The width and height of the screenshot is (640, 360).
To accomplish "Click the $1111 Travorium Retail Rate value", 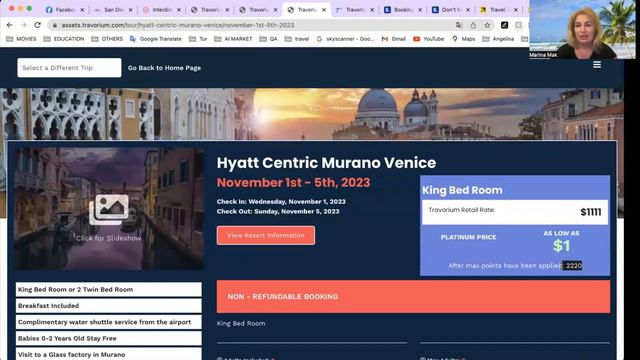I will tap(591, 212).
